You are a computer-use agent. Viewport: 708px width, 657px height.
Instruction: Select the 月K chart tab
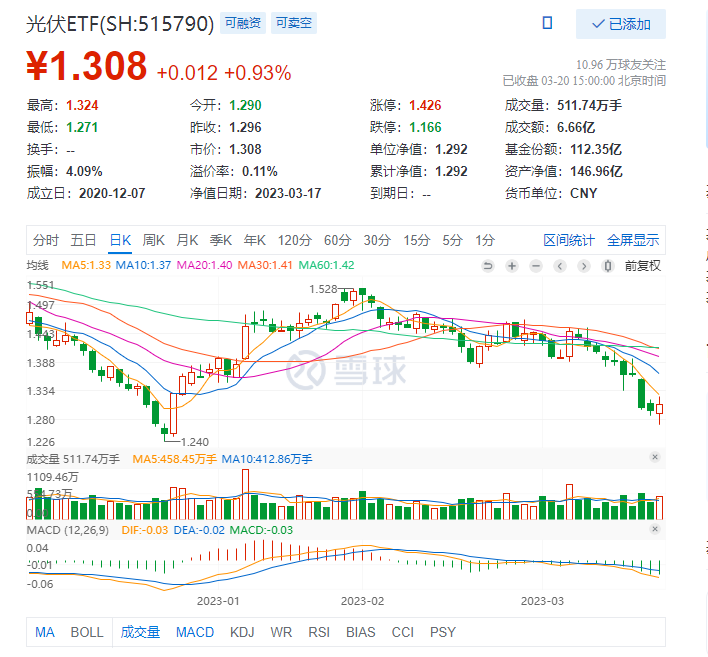tap(187, 240)
